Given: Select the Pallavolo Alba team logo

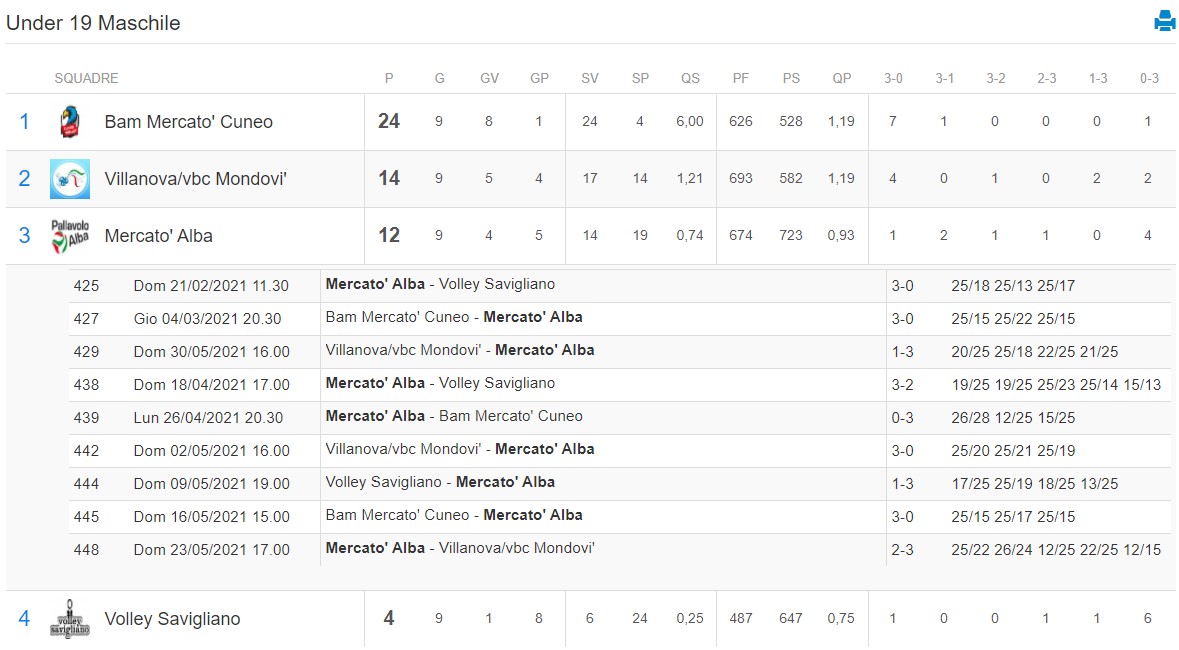Looking at the screenshot, I should (x=70, y=236).
